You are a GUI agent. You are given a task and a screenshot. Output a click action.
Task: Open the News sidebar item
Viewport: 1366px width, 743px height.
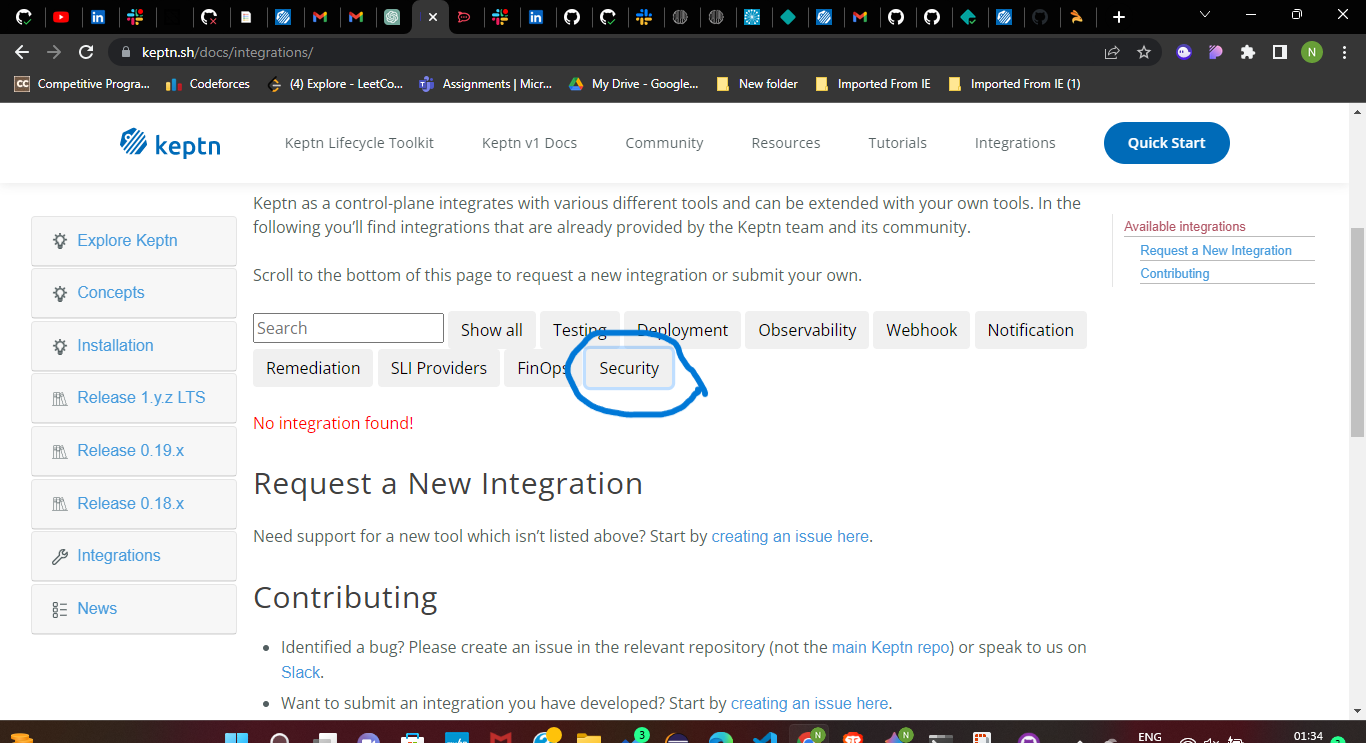[x=97, y=608]
